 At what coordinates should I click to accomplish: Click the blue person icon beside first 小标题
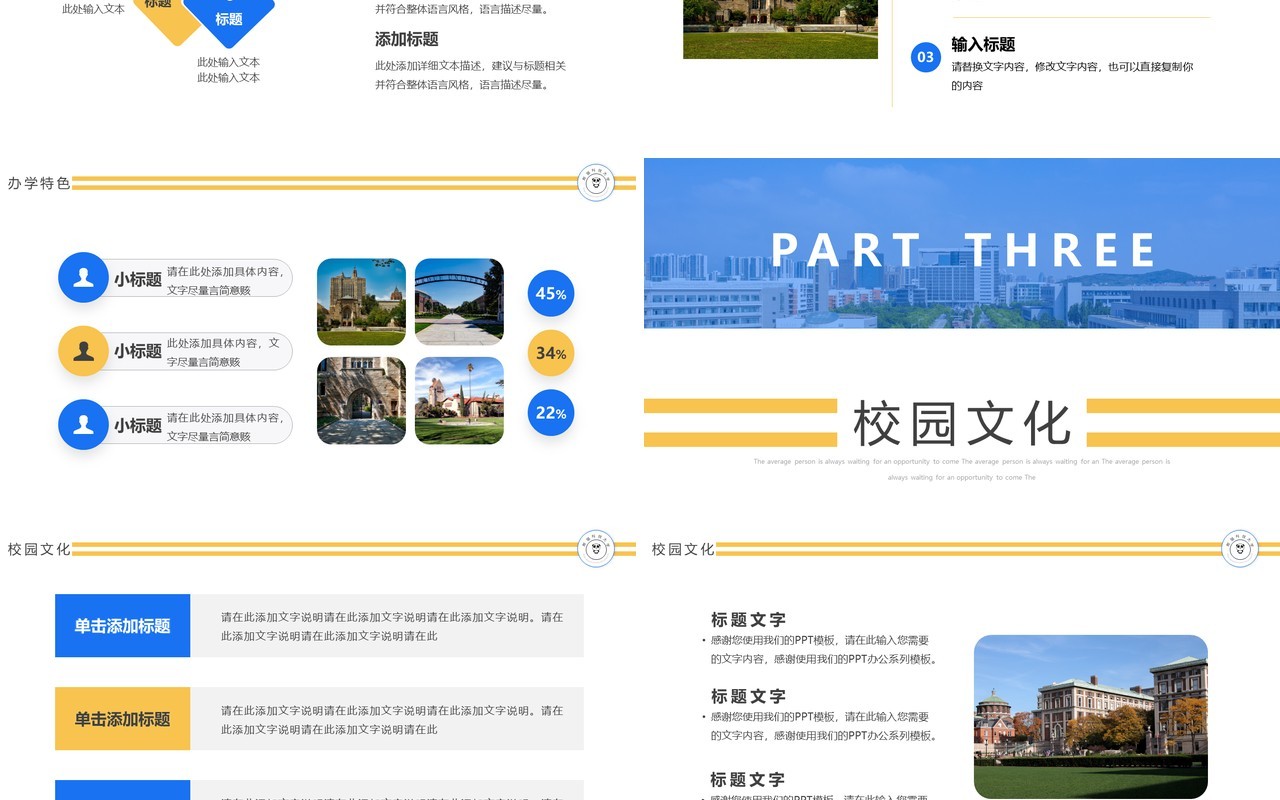[83, 278]
